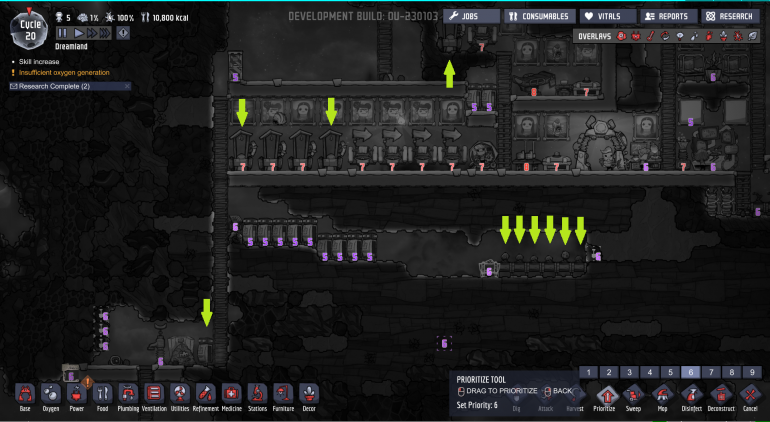Open the Oxygen build category
Screen dimensions: 770x422
click(51, 394)
